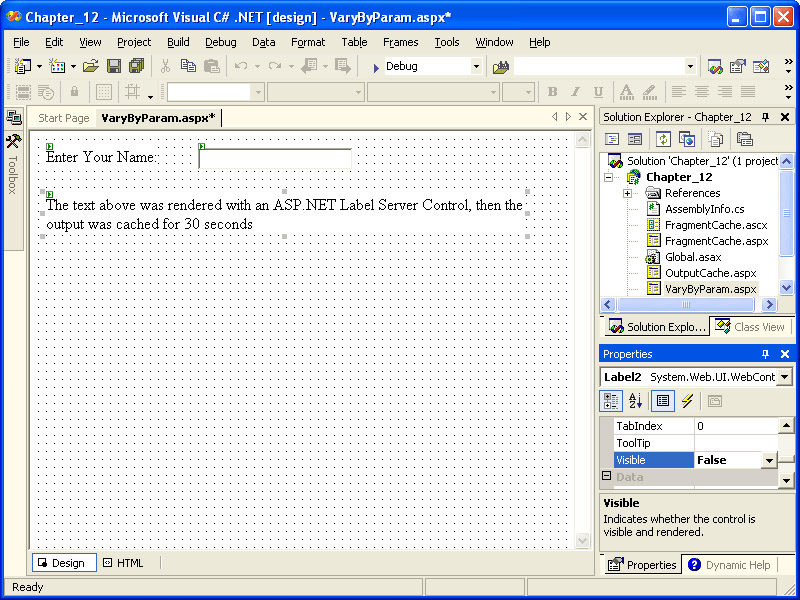Click the Refresh icon in Solution Explorer

point(663,139)
